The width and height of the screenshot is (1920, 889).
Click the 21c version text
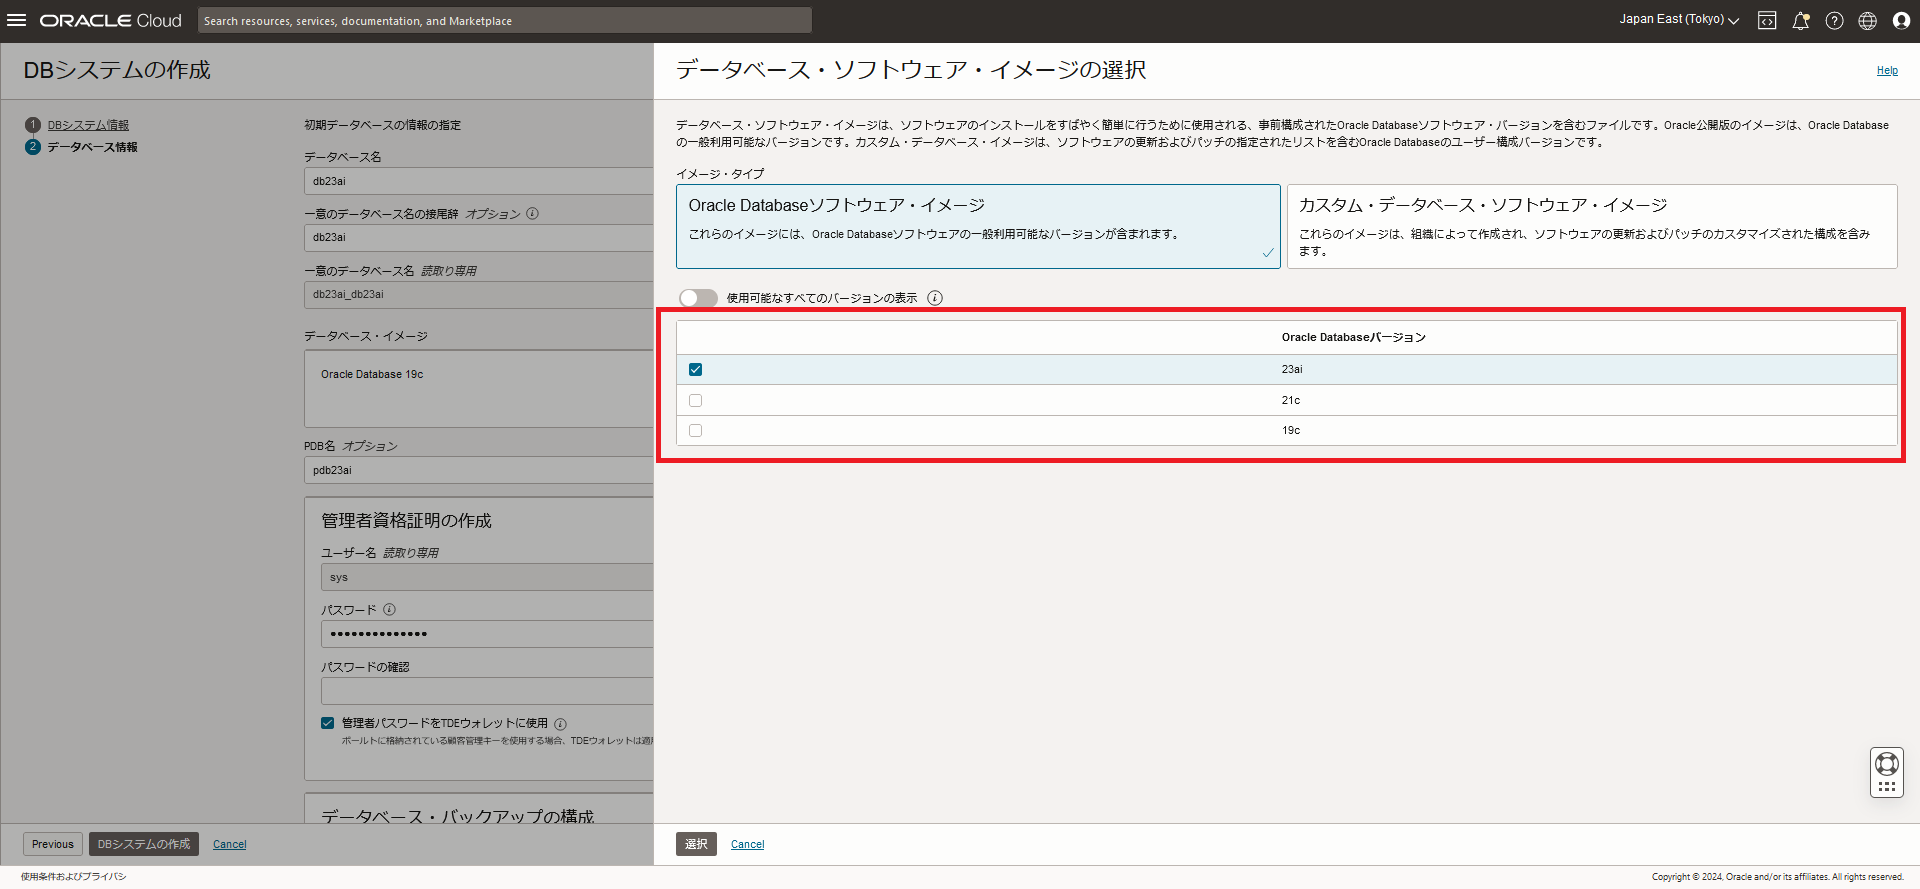1291,400
